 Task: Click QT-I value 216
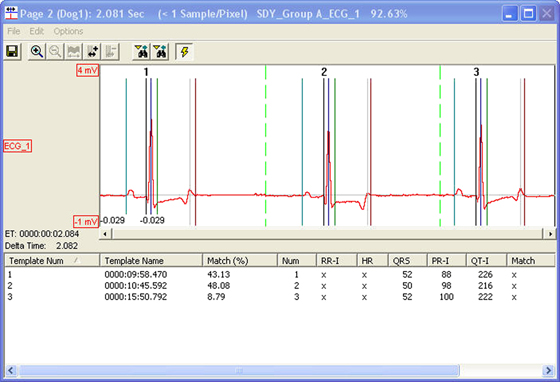point(485,286)
